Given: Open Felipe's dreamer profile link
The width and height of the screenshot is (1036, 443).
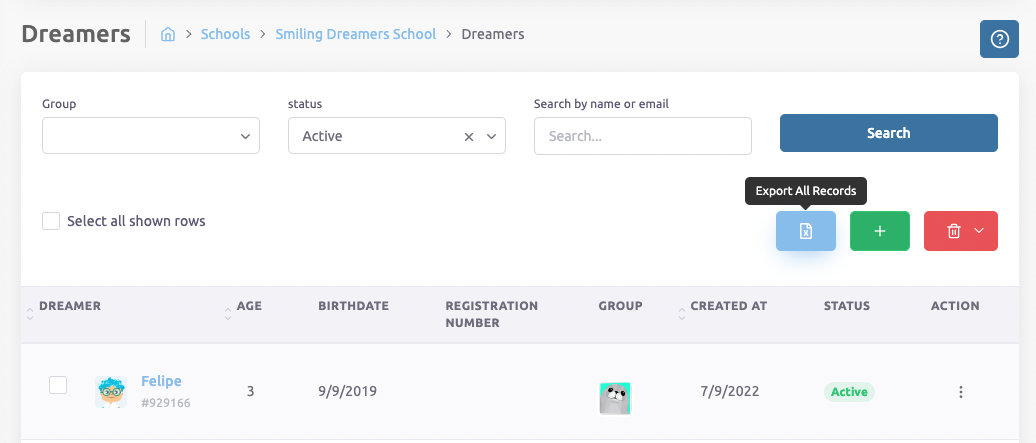Looking at the screenshot, I should coord(161,381).
